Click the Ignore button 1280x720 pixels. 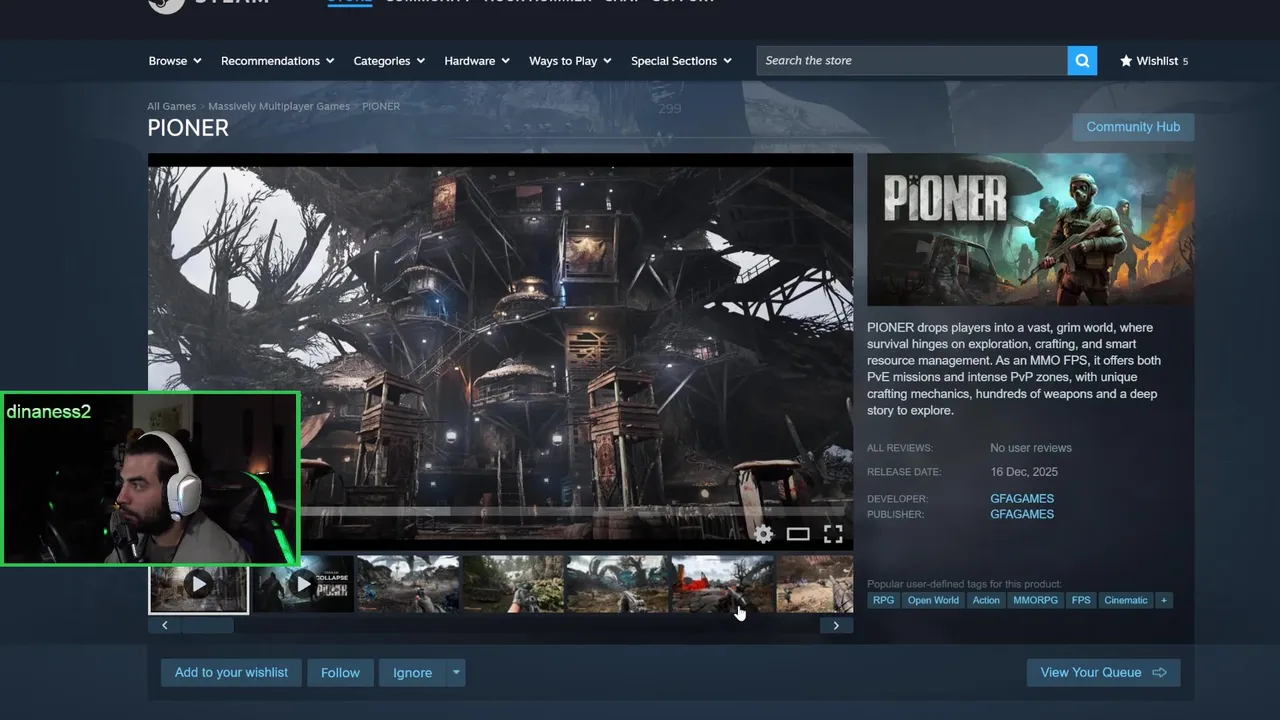coord(412,673)
